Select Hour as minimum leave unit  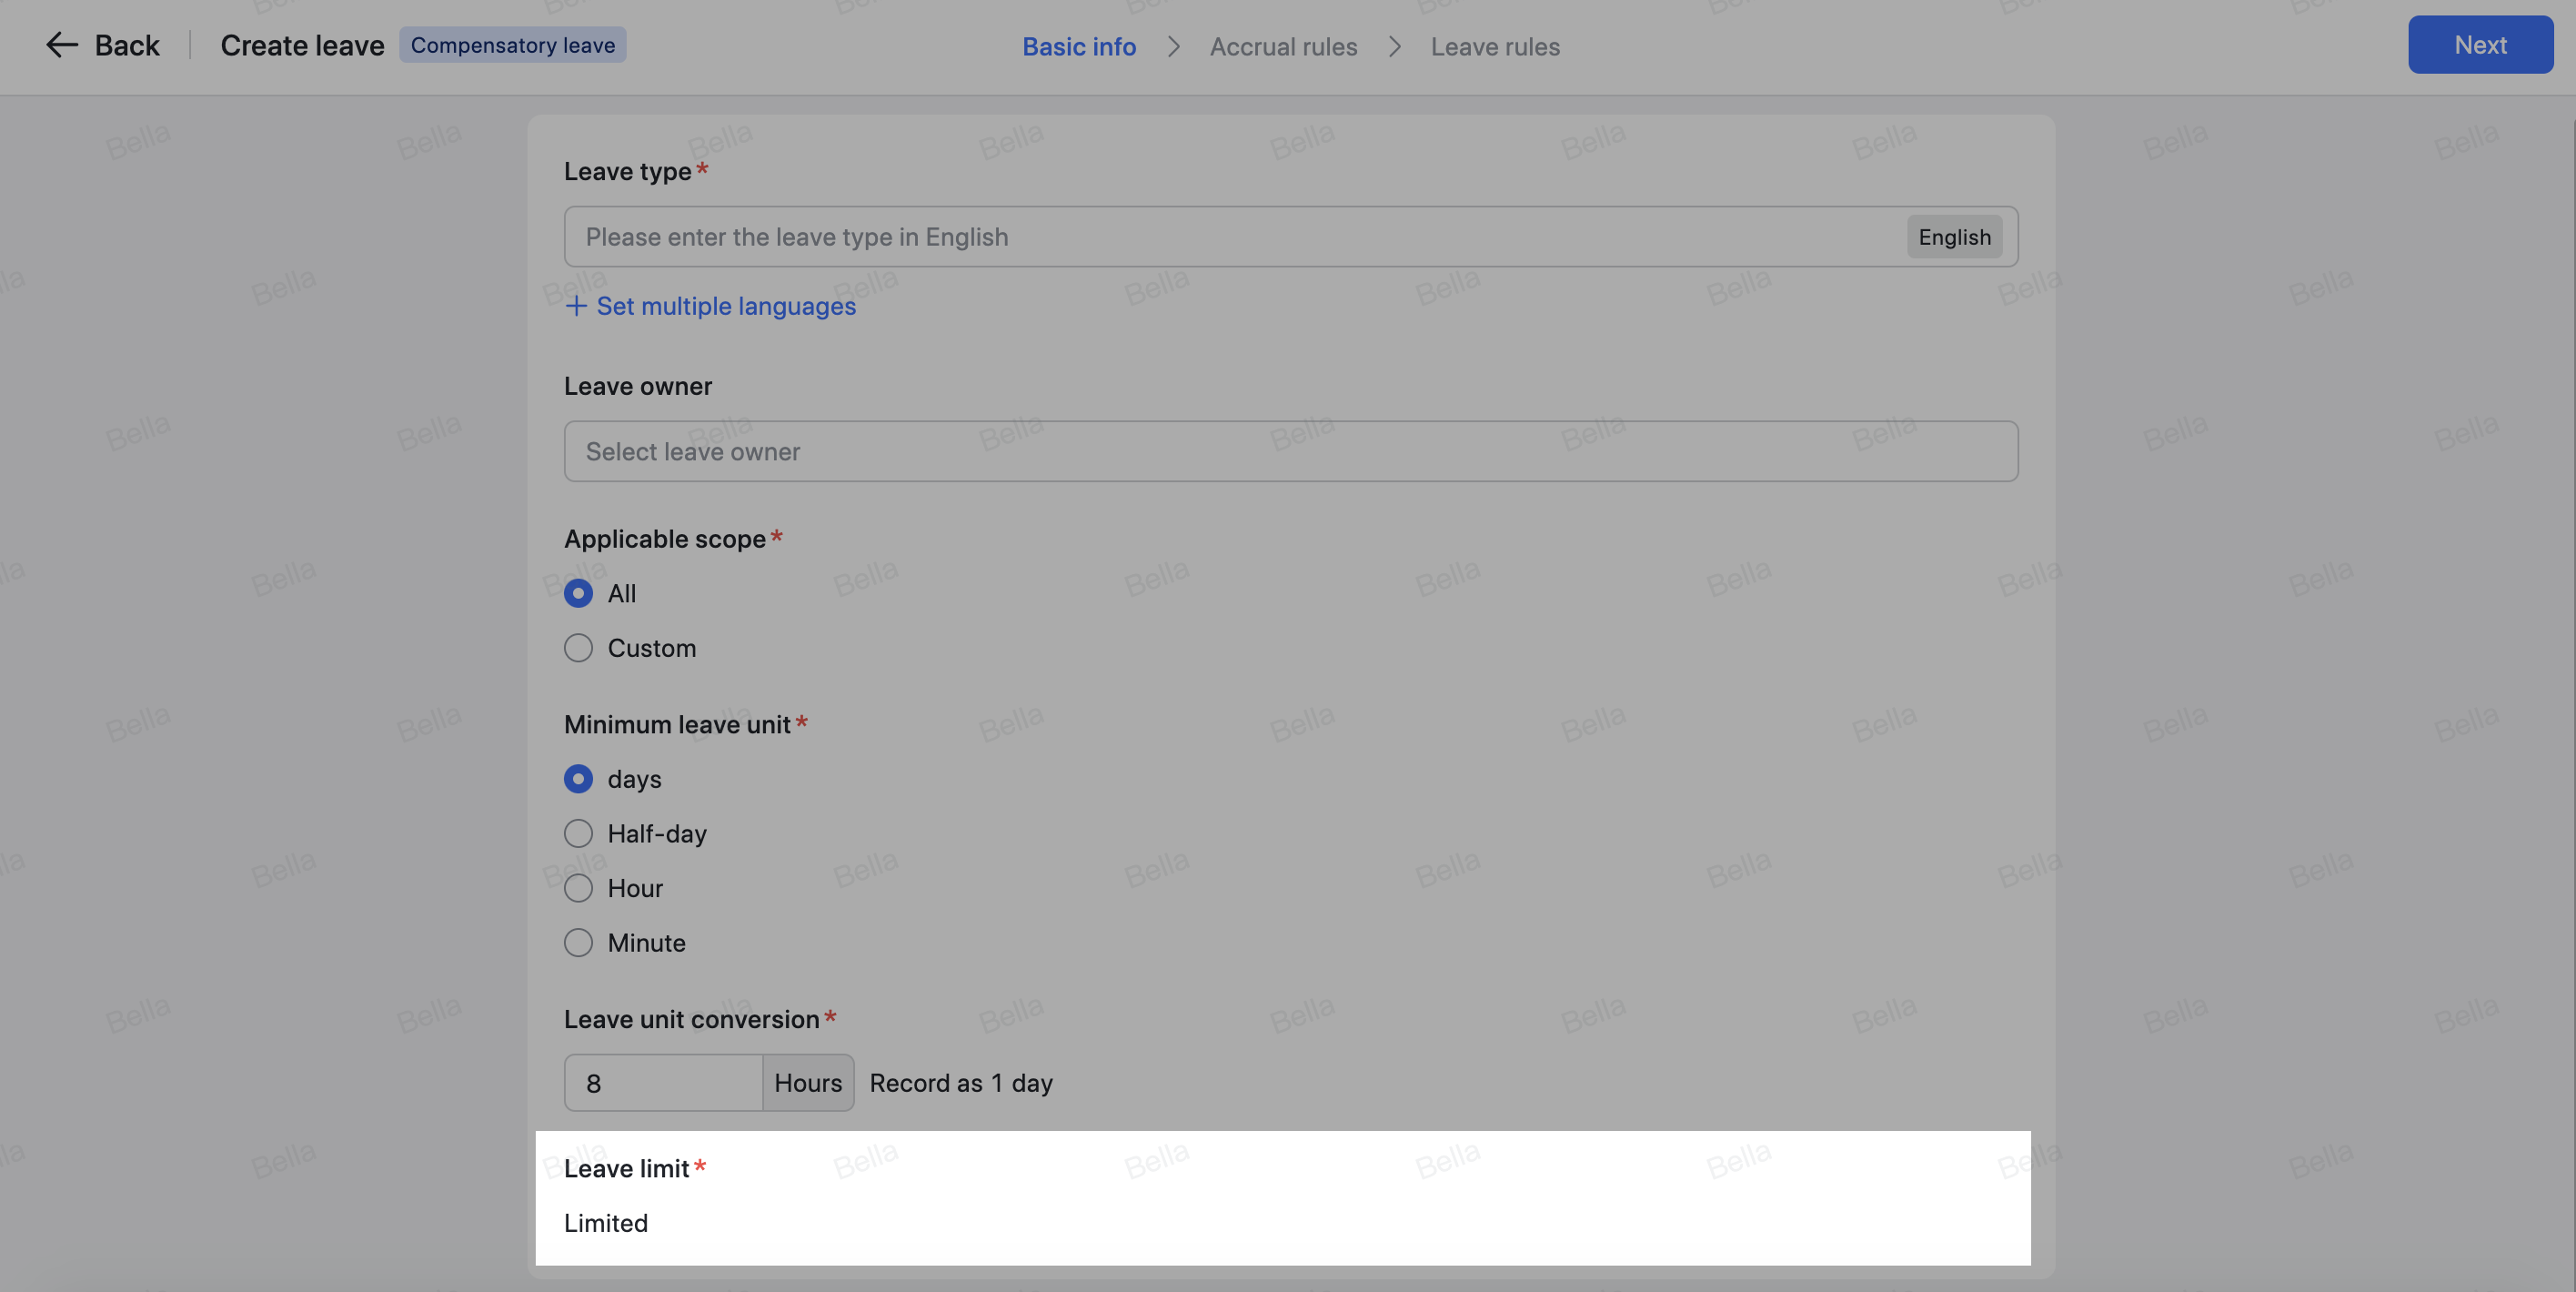pos(578,888)
